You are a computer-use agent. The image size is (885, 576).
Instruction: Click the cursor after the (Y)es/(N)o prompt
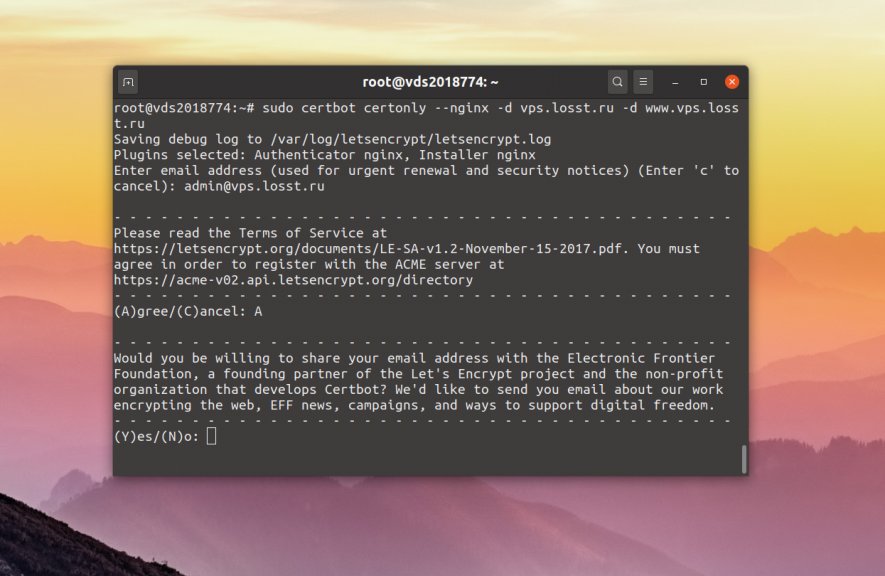coord(211,436)
